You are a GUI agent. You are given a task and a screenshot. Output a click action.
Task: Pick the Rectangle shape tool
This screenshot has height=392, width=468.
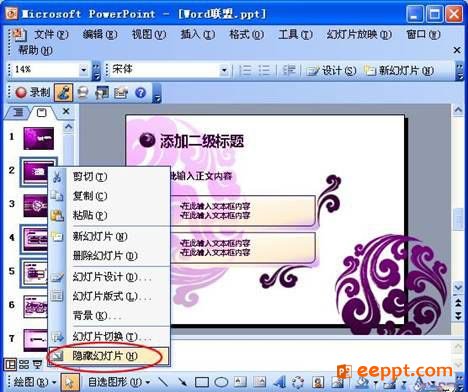point(202,382)
